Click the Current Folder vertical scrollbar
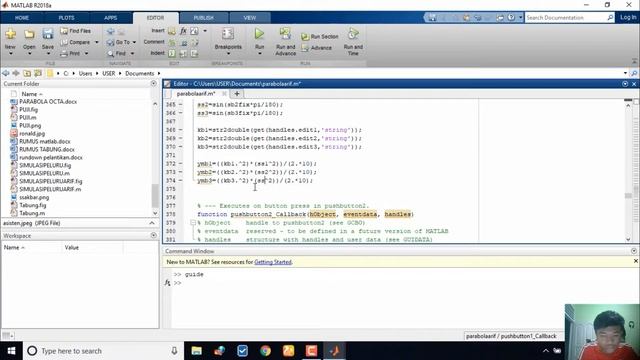The height and width of the screenshot is (360, 640). tap(155, 159)
